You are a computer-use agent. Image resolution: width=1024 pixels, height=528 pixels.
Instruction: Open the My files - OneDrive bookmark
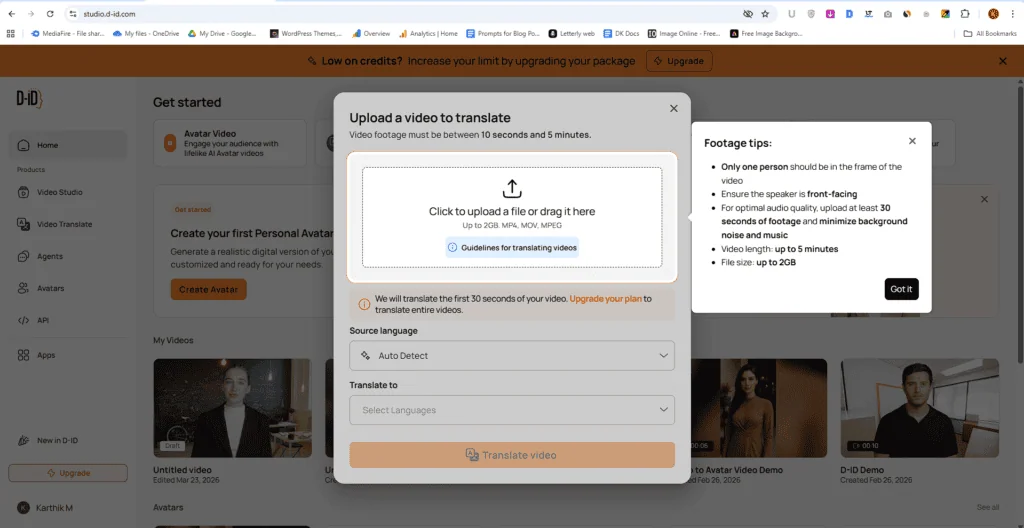pyautogui.click(x=146, y=33)
